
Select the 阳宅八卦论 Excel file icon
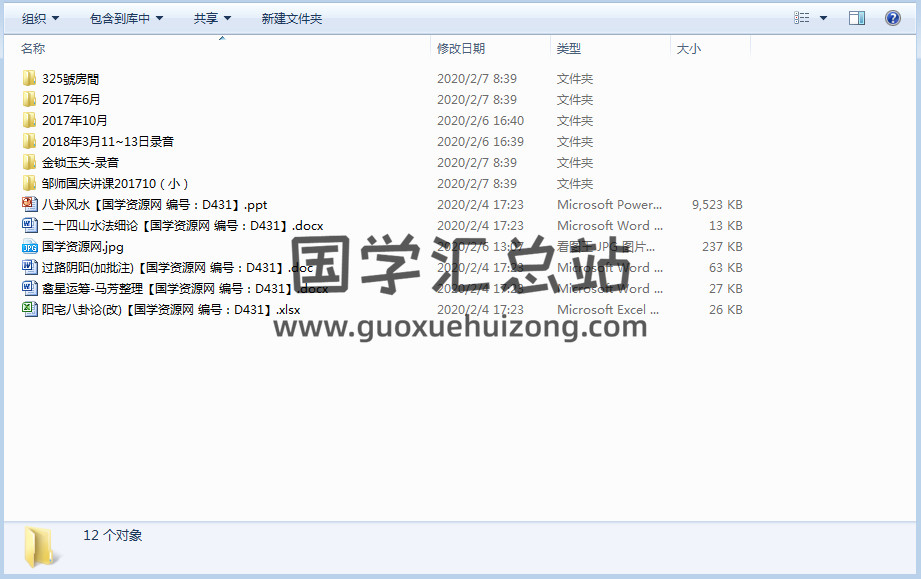pyautogui.click(x=29, y=309)
